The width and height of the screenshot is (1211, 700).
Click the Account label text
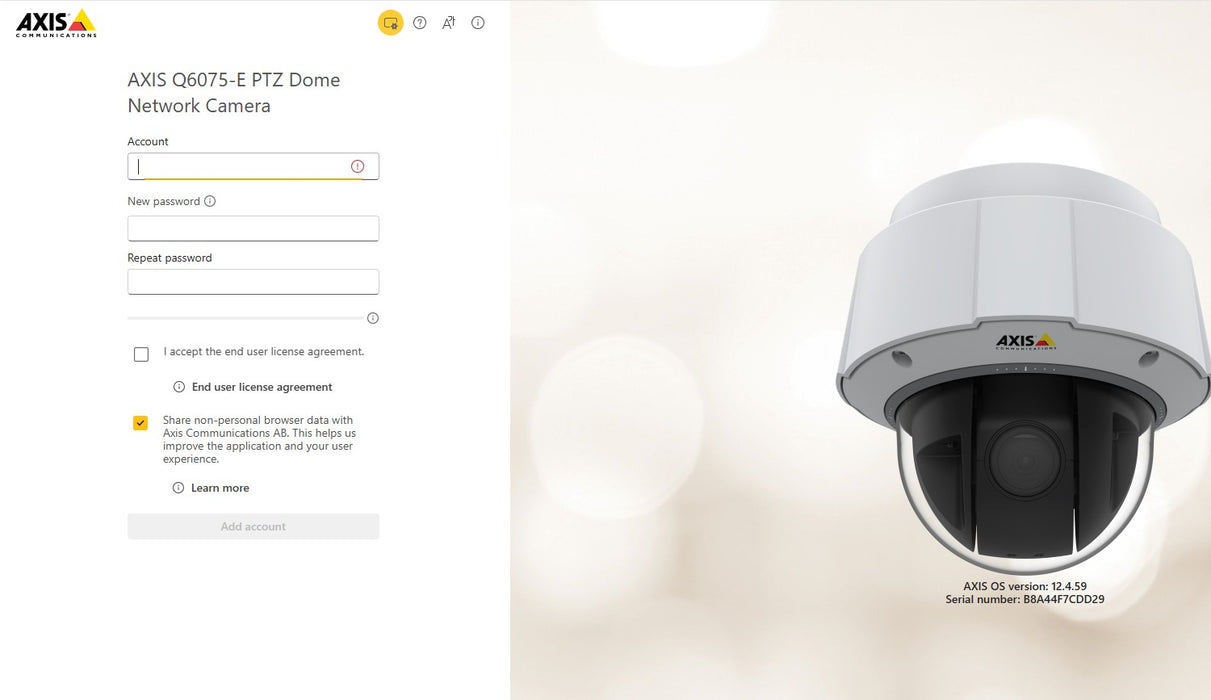[x=148, y=142]
